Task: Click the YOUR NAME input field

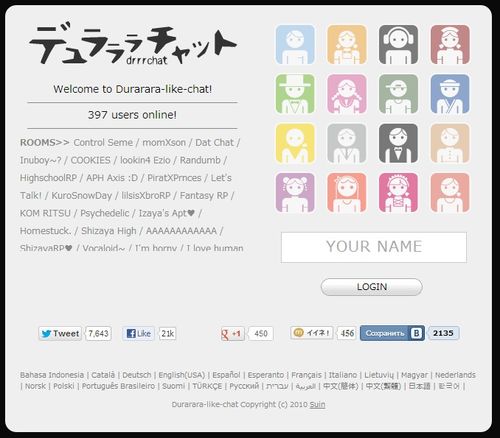Action: point(374,247)
